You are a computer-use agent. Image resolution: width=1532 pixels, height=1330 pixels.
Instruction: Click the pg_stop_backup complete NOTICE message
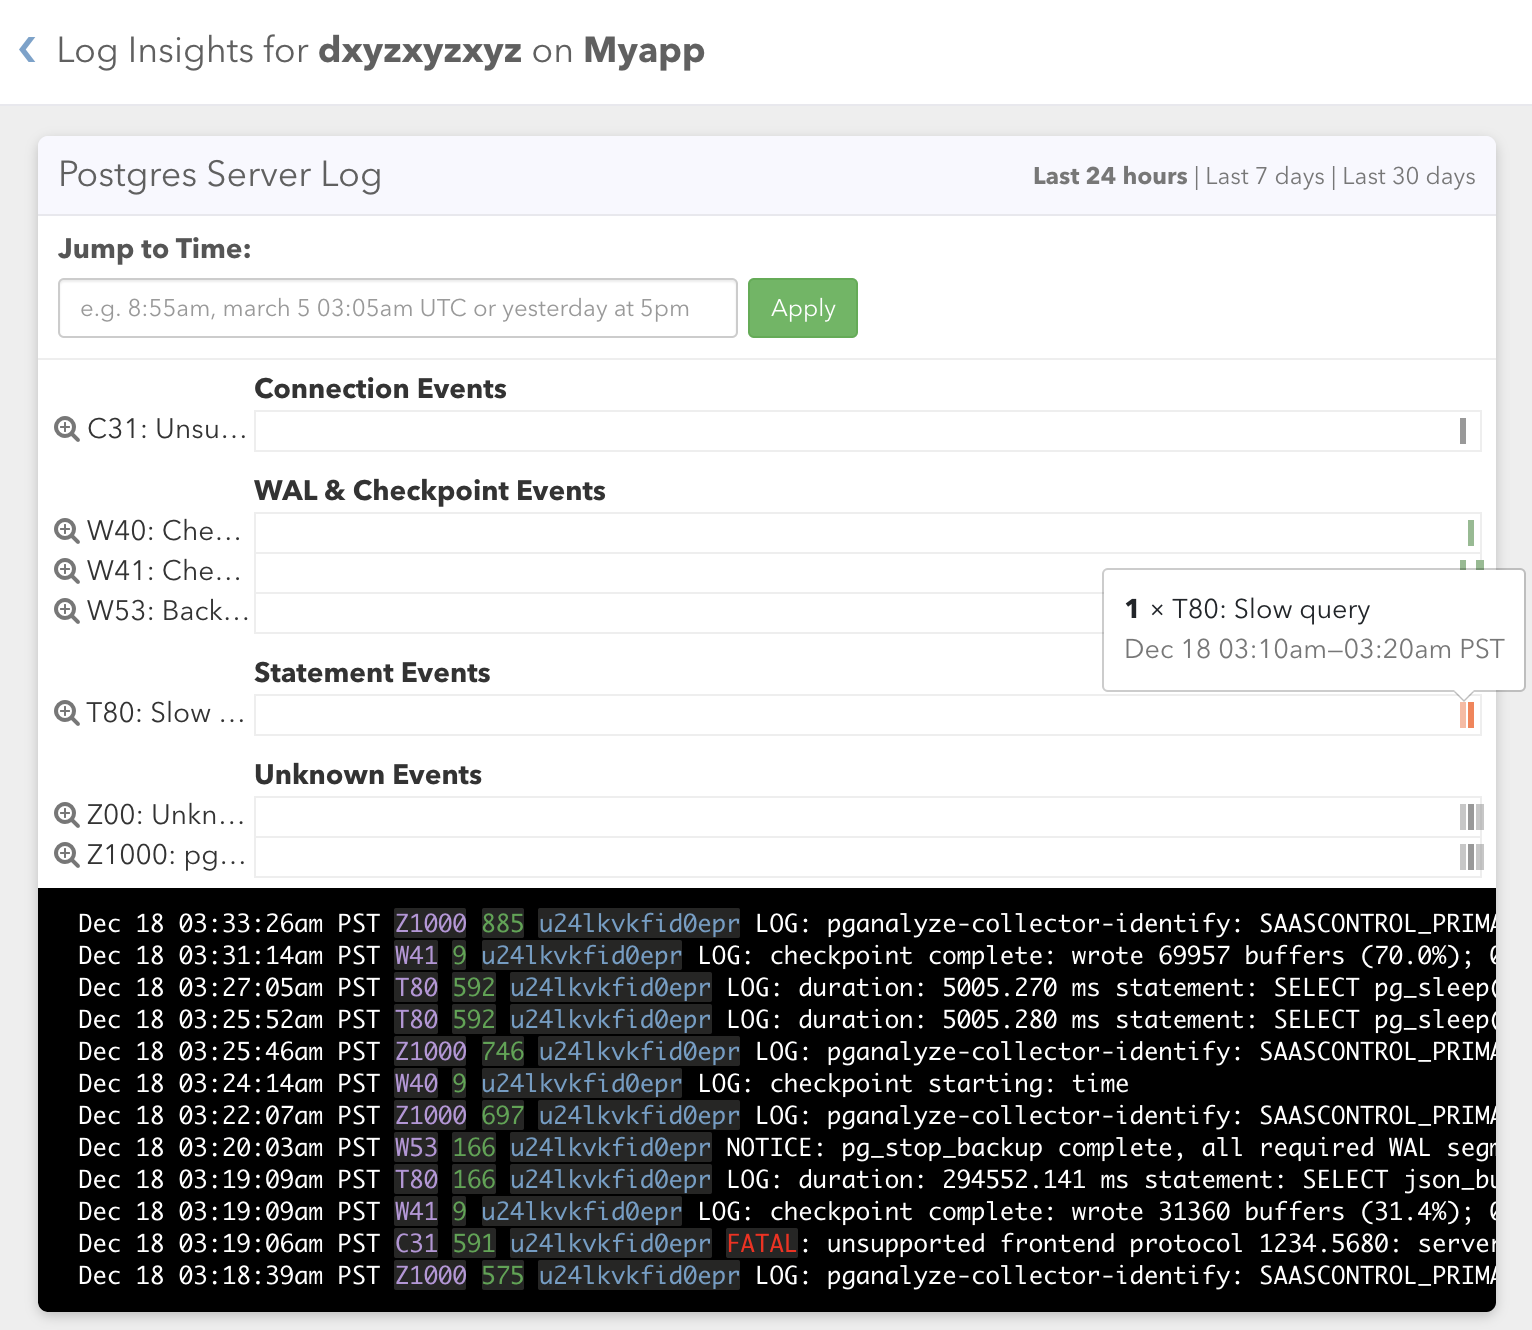coord(1111,1147)
